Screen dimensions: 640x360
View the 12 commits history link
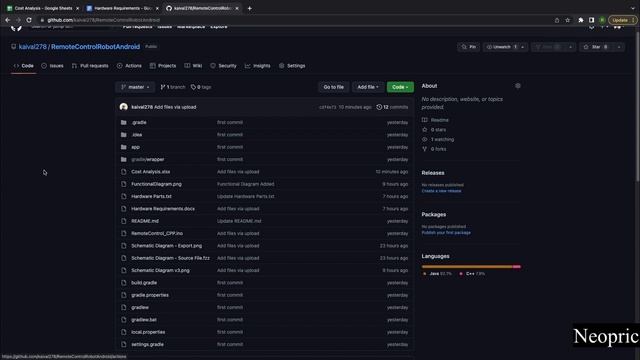(392, 107)
